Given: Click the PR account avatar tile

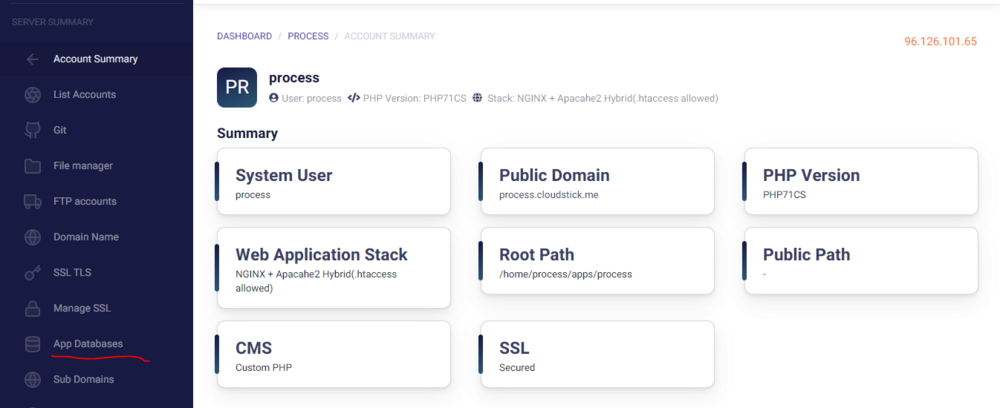Looking at the screenshot, I should (x=237, y=87).
